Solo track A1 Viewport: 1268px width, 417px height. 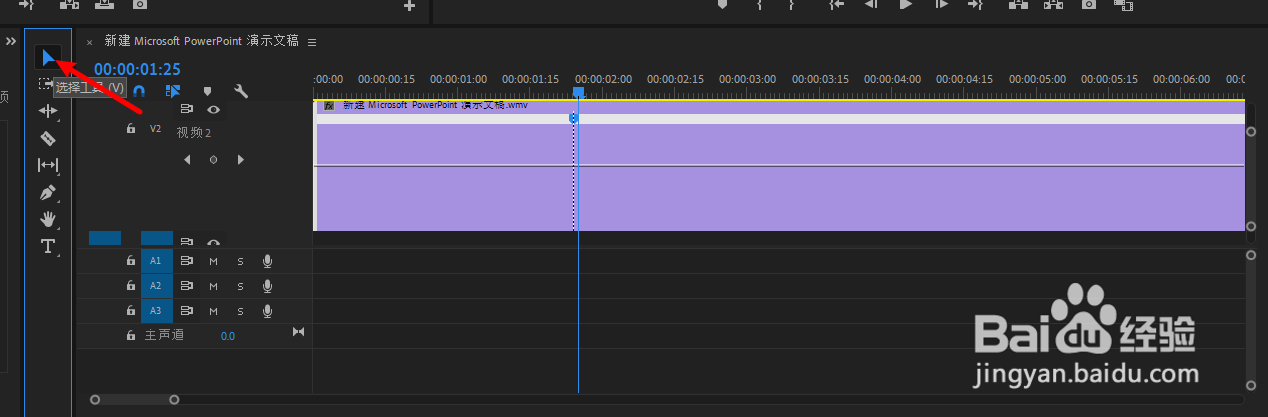click(240, 260)
